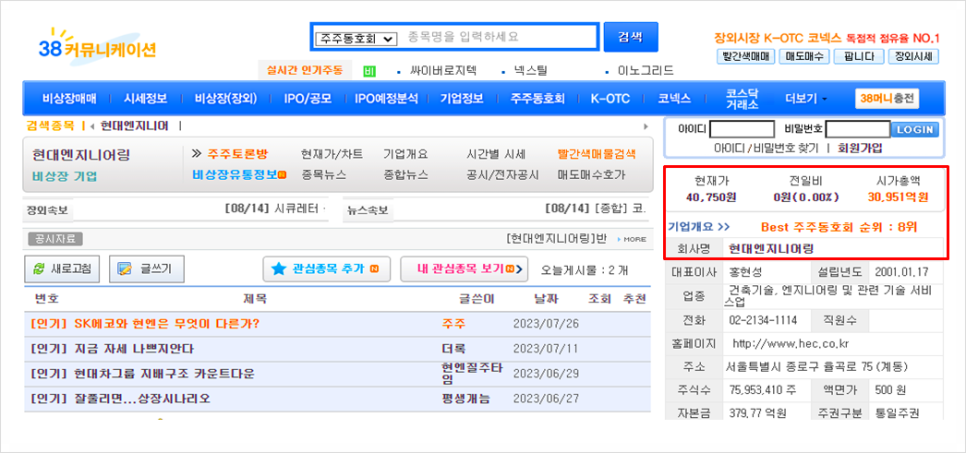Open popular stock 싸이버로지텍

(x=444, y=71)
